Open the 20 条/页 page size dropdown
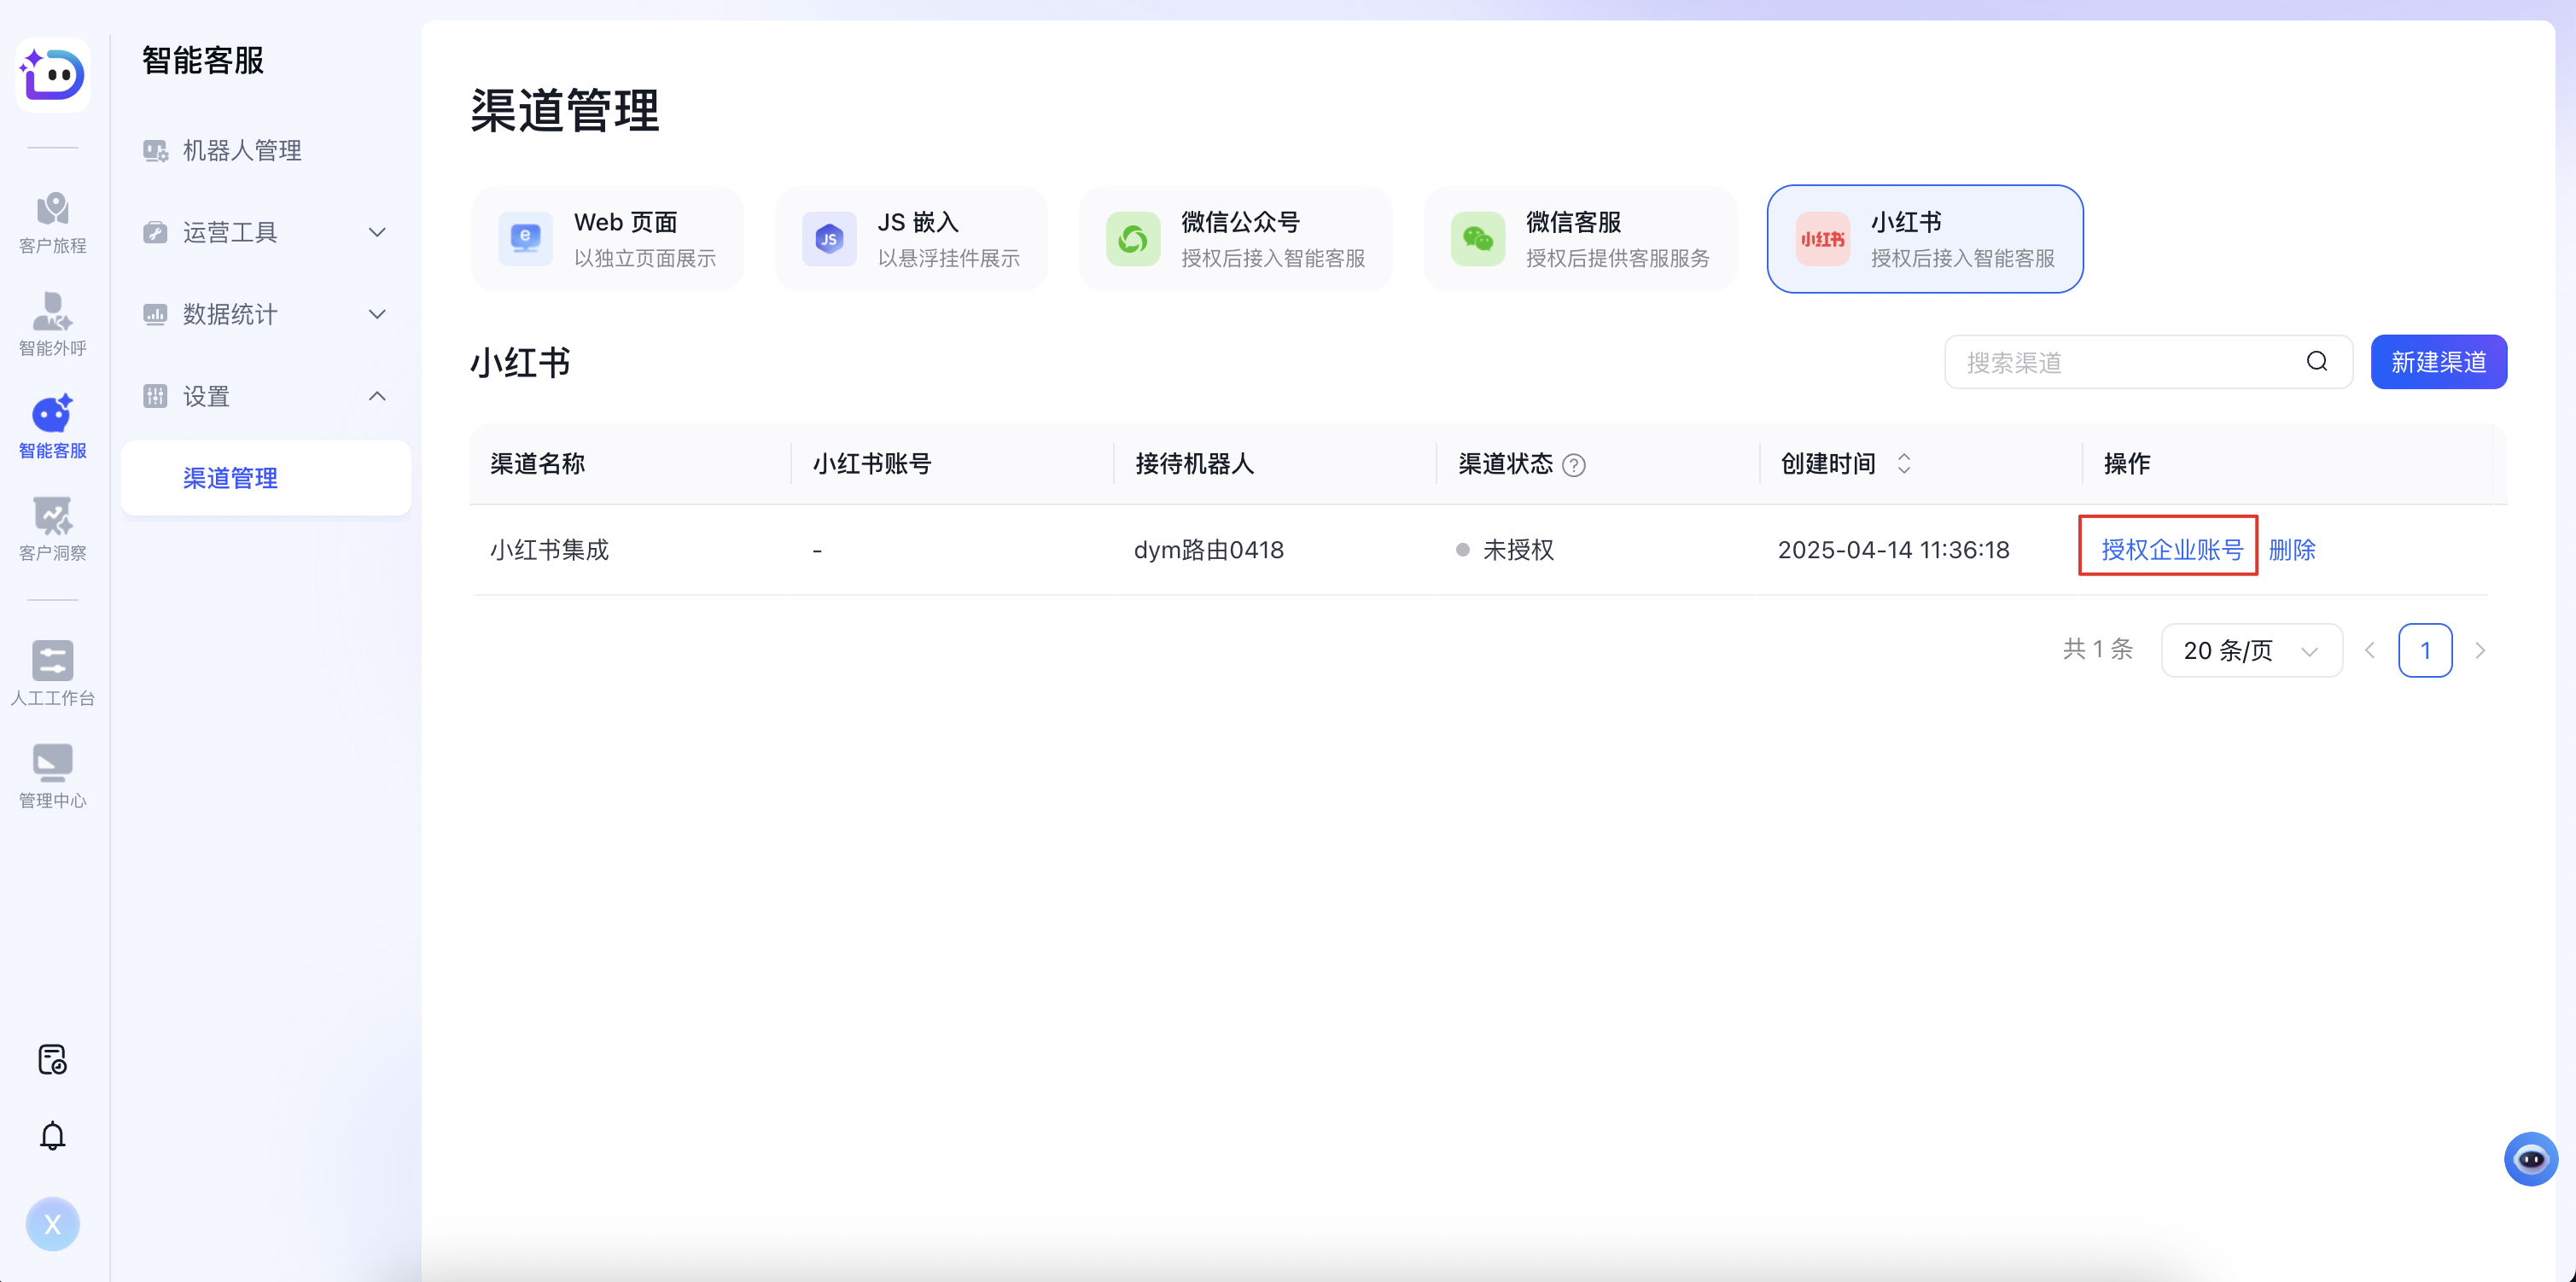2576x1282 pixels. pos(2251,650)
